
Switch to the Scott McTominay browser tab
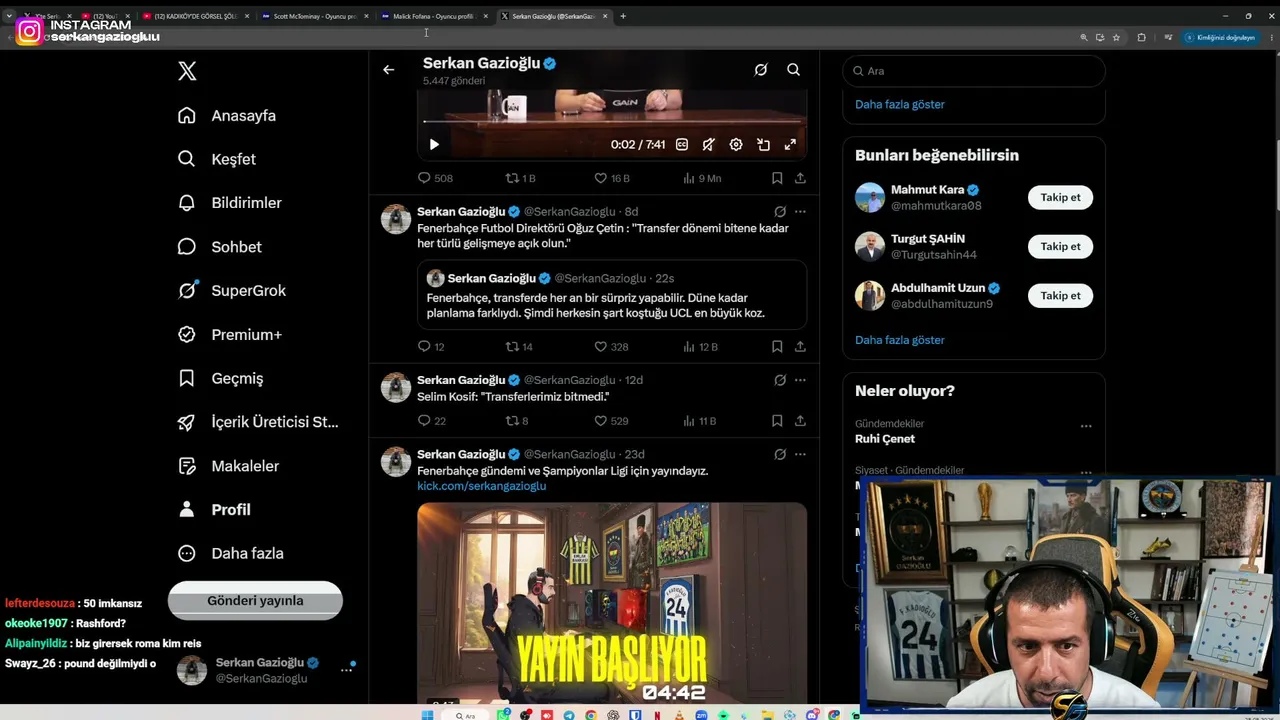(x=314, y=16)
